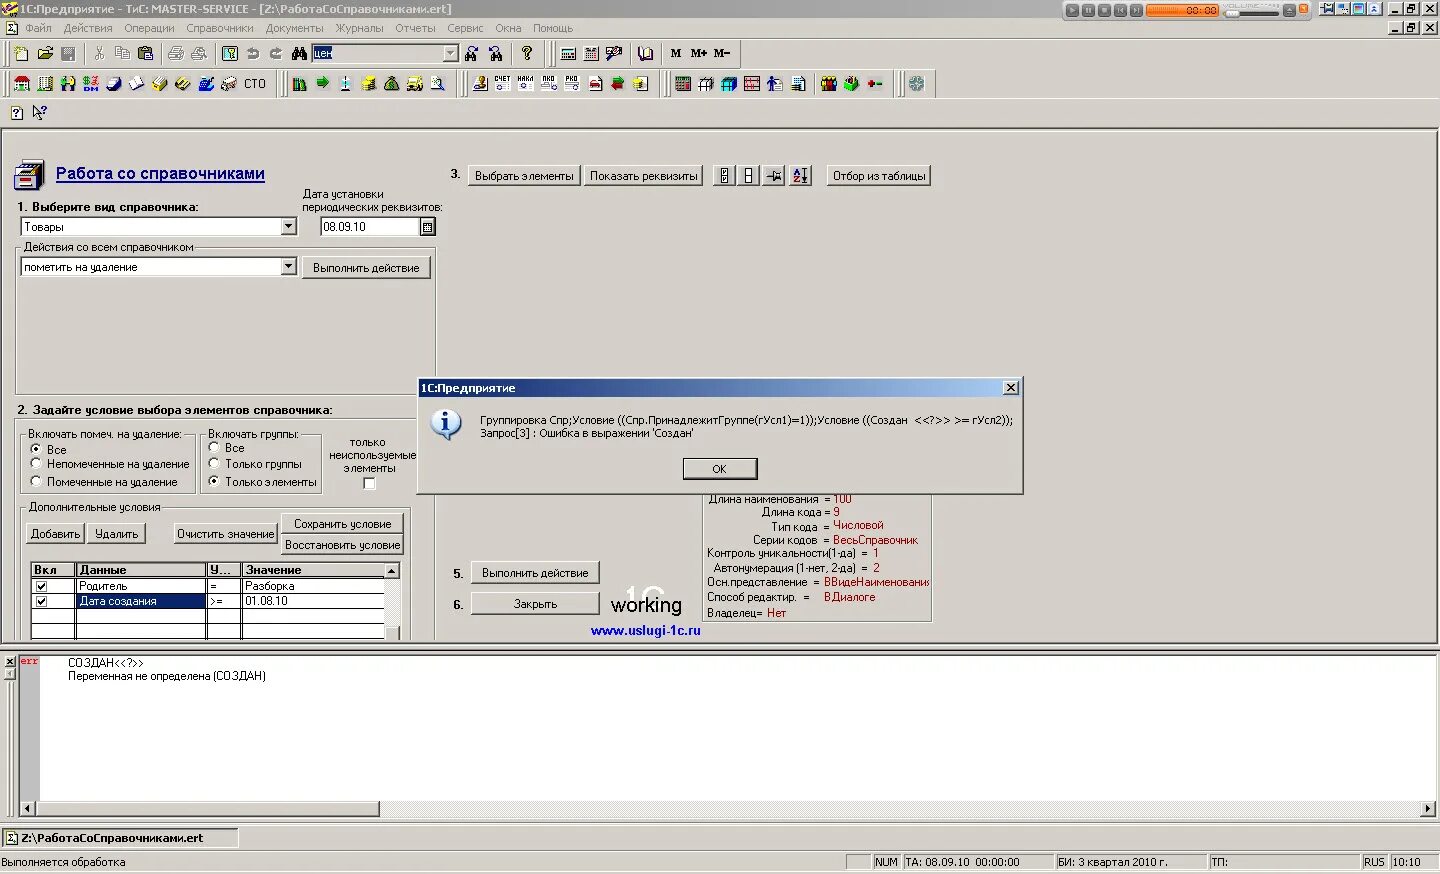This screenshot has width=1440, height=874.
Task: Click the house icon in second toolbar
Action: pyautogui.click(x=21, y=84)
